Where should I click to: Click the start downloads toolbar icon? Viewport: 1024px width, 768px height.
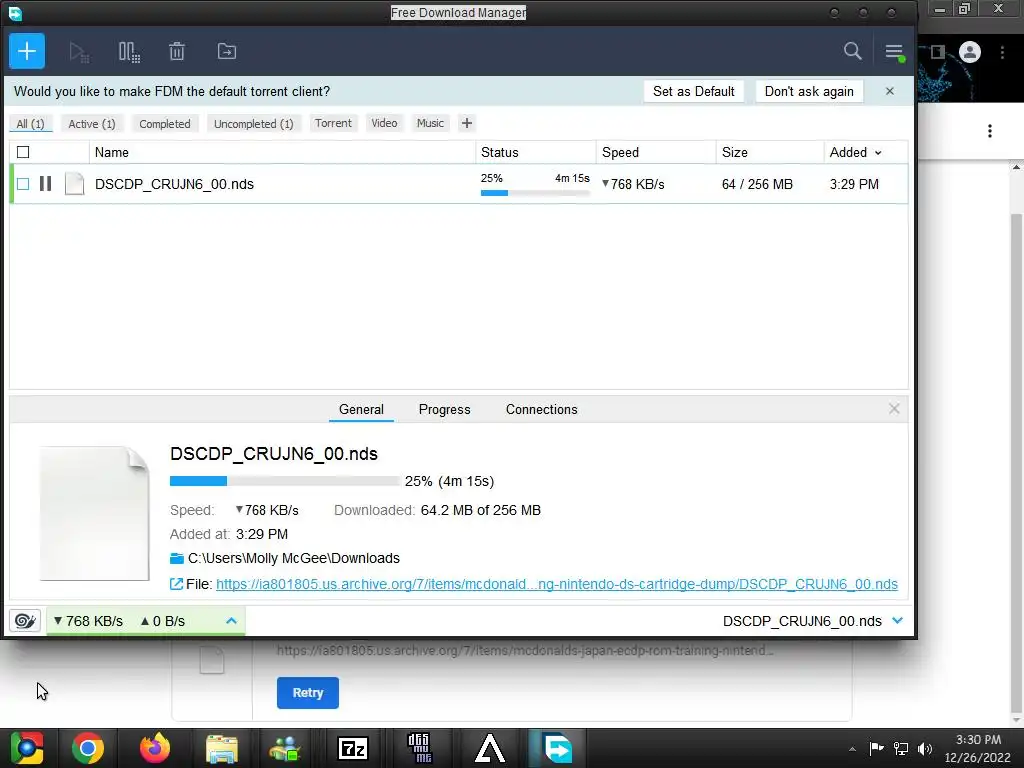click(x=79, y=52)
